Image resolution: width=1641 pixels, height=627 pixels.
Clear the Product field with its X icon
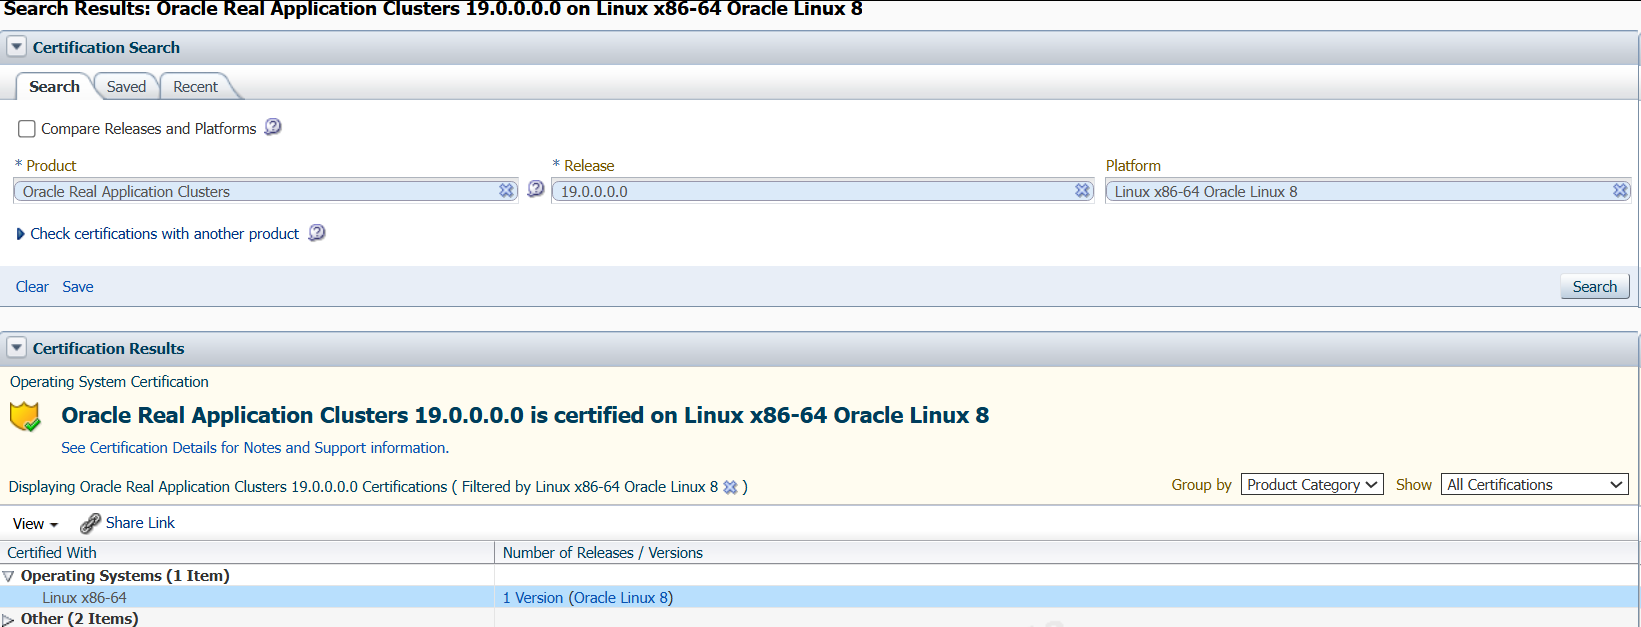pos(507,190)
